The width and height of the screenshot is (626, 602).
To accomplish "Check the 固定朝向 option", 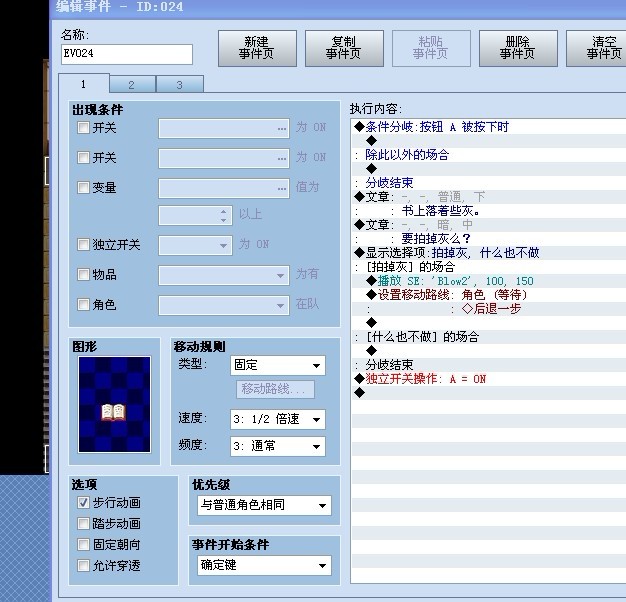I will coord(83,545).
